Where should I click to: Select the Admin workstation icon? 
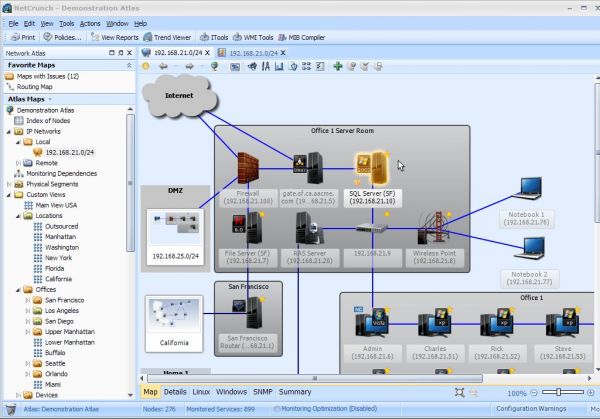[x=372, y=323]
